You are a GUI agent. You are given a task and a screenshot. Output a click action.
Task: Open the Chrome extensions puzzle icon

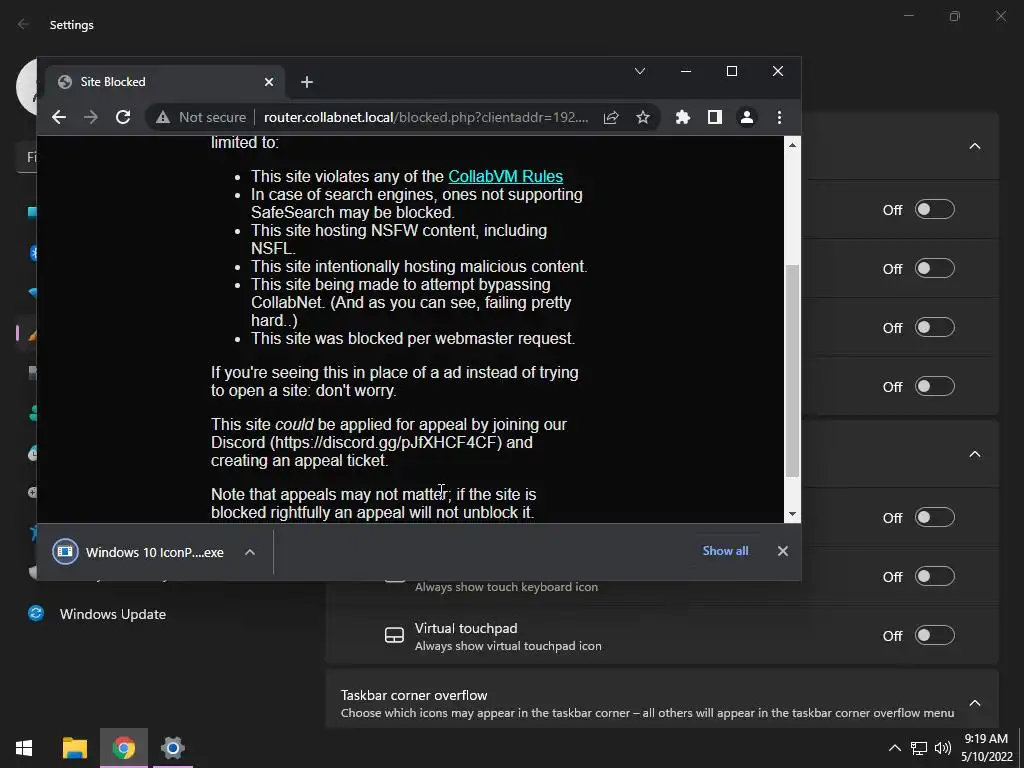click(x=682, y=118)
